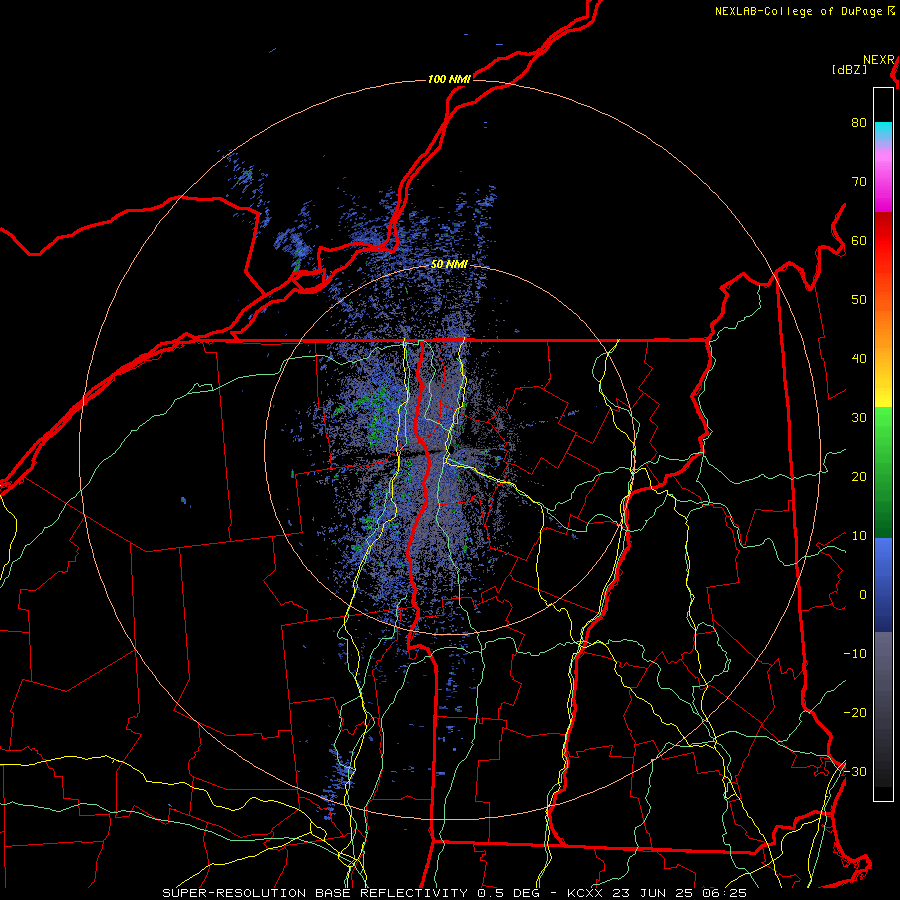Click the 50 value on dBZ scale

pyautogui.click(x=859, y=300)
